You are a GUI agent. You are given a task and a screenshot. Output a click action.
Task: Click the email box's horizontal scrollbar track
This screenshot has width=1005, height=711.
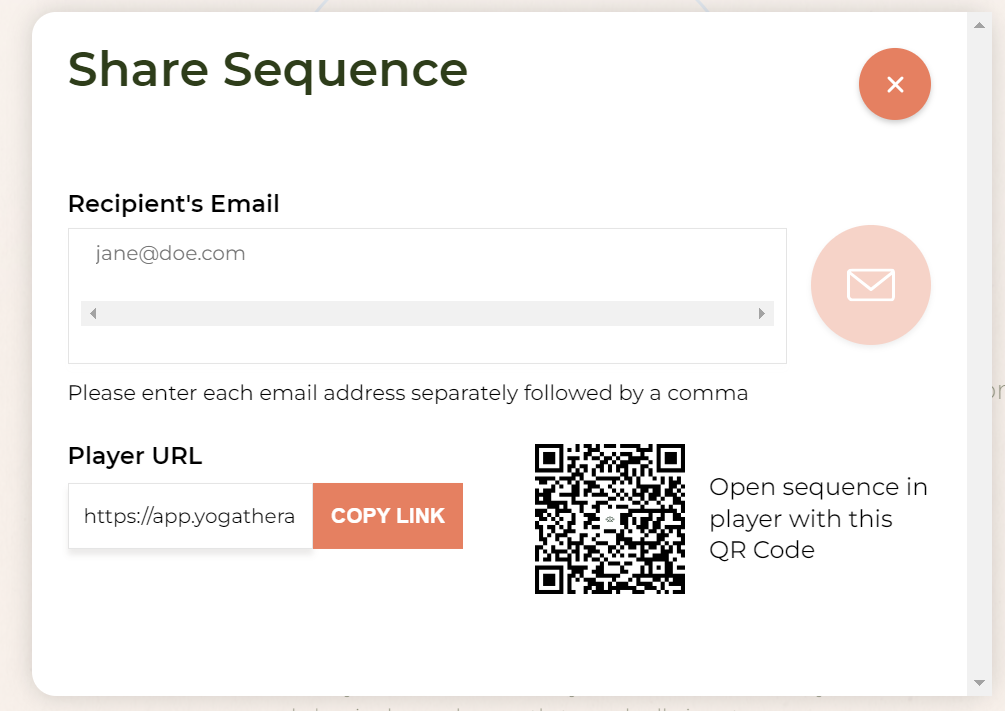click(427, 314)
